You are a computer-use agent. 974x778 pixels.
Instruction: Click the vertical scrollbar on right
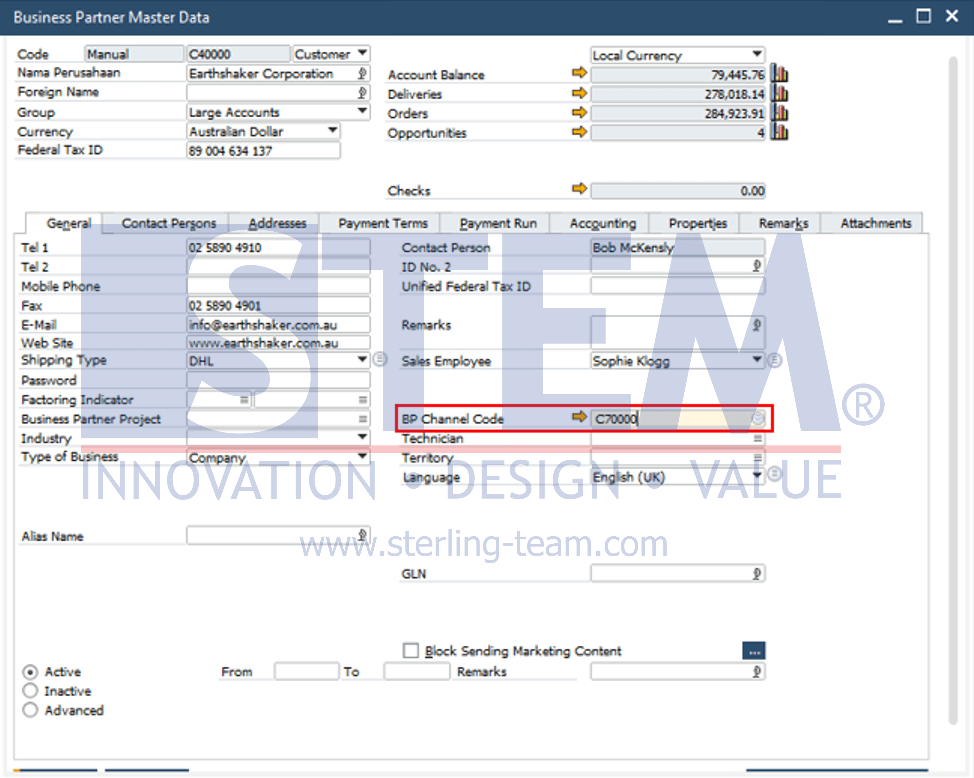(x=954, y=391)
